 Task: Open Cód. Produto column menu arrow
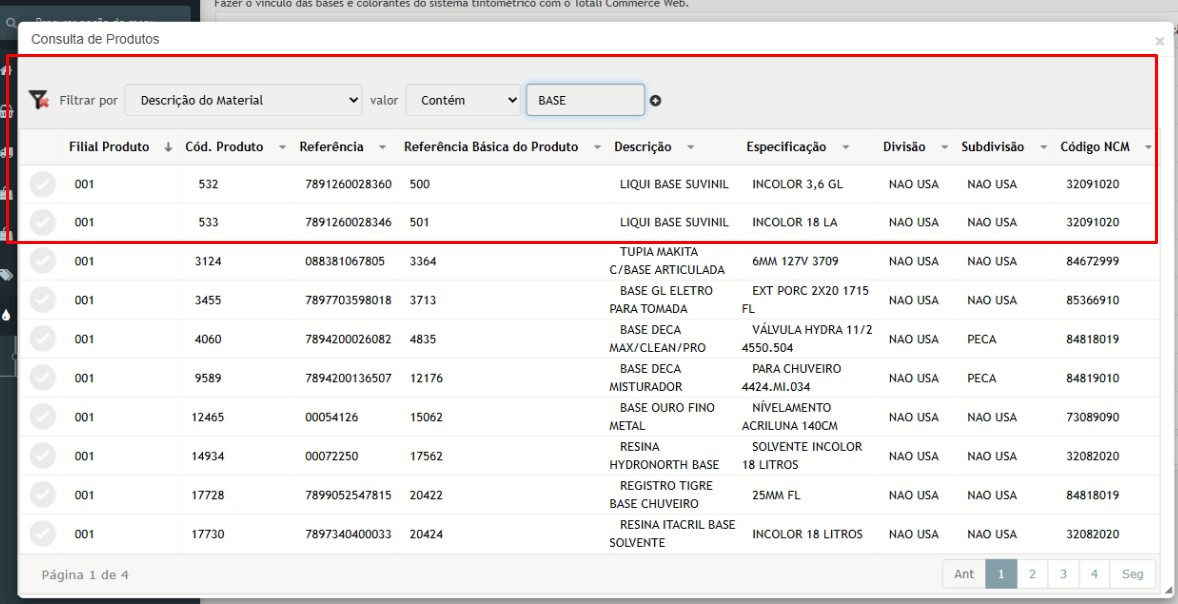282,147
